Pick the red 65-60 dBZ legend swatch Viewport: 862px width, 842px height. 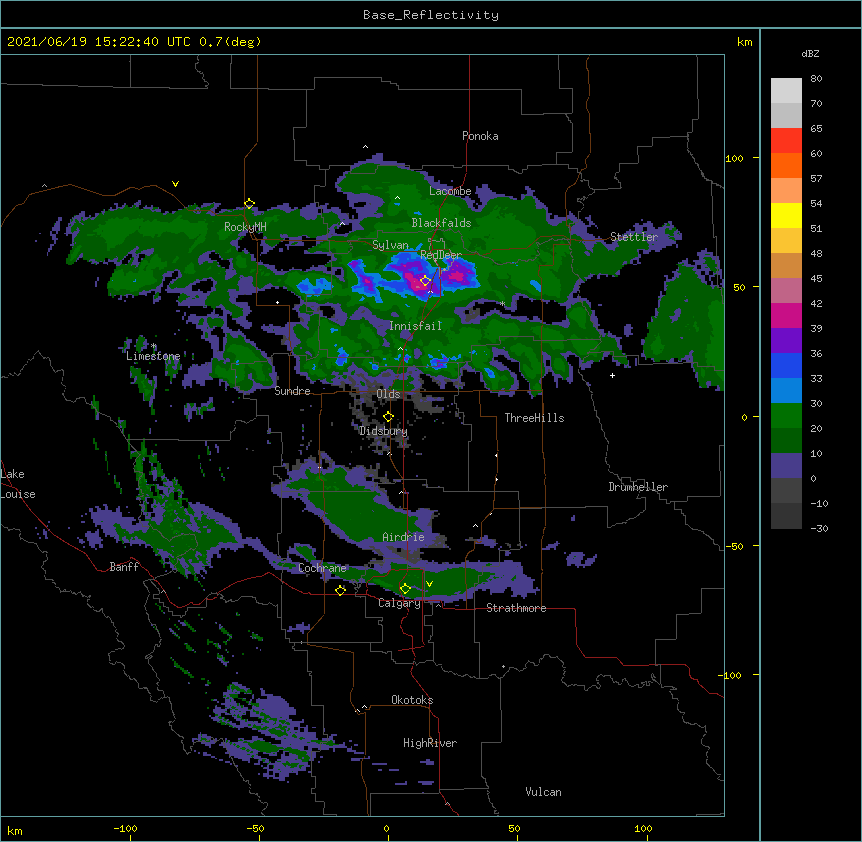(x=786, y=141)
